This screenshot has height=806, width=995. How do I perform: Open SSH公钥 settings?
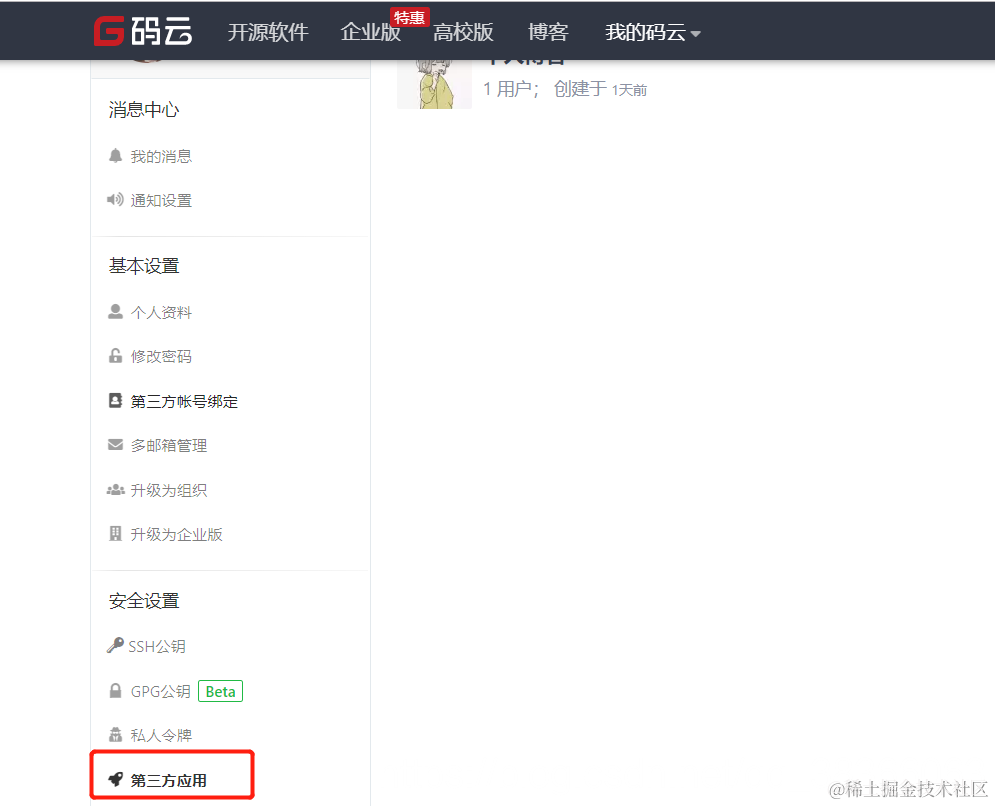157,647
